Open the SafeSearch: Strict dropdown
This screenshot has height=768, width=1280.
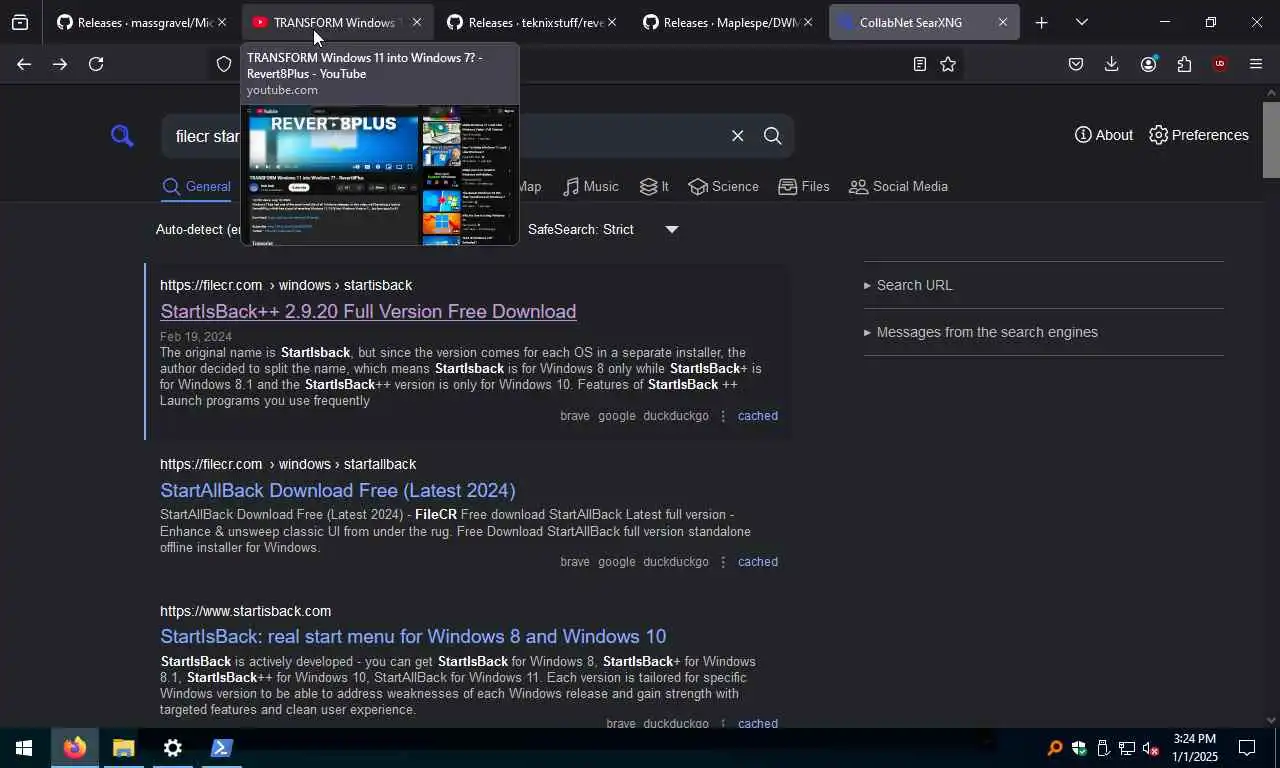(x=603, y=229)
